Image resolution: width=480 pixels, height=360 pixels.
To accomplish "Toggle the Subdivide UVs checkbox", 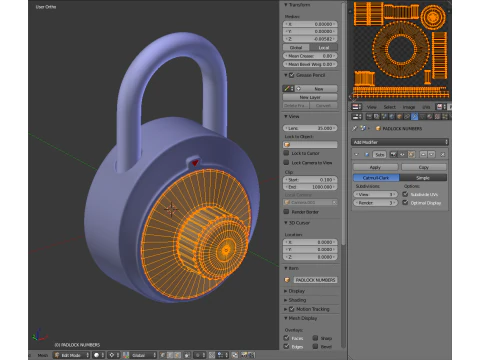I will [x=405, y=194].
